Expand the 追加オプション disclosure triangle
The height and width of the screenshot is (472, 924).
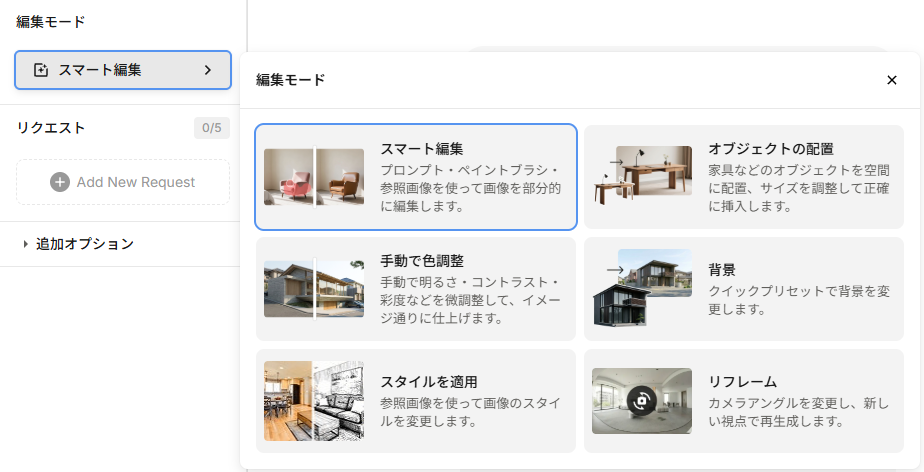[25, 244]
